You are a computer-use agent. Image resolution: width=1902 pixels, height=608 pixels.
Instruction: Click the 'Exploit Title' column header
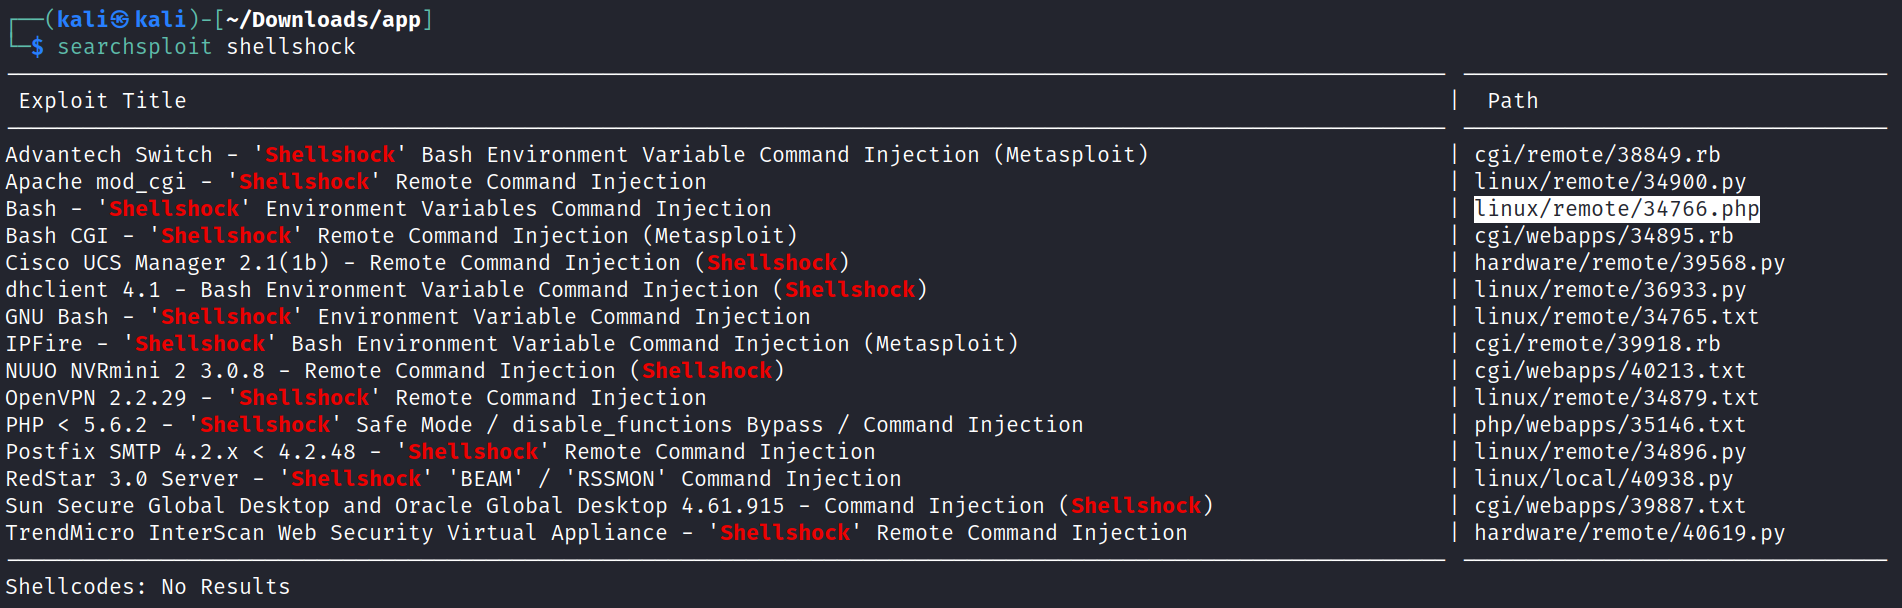[x=102, y=101]
